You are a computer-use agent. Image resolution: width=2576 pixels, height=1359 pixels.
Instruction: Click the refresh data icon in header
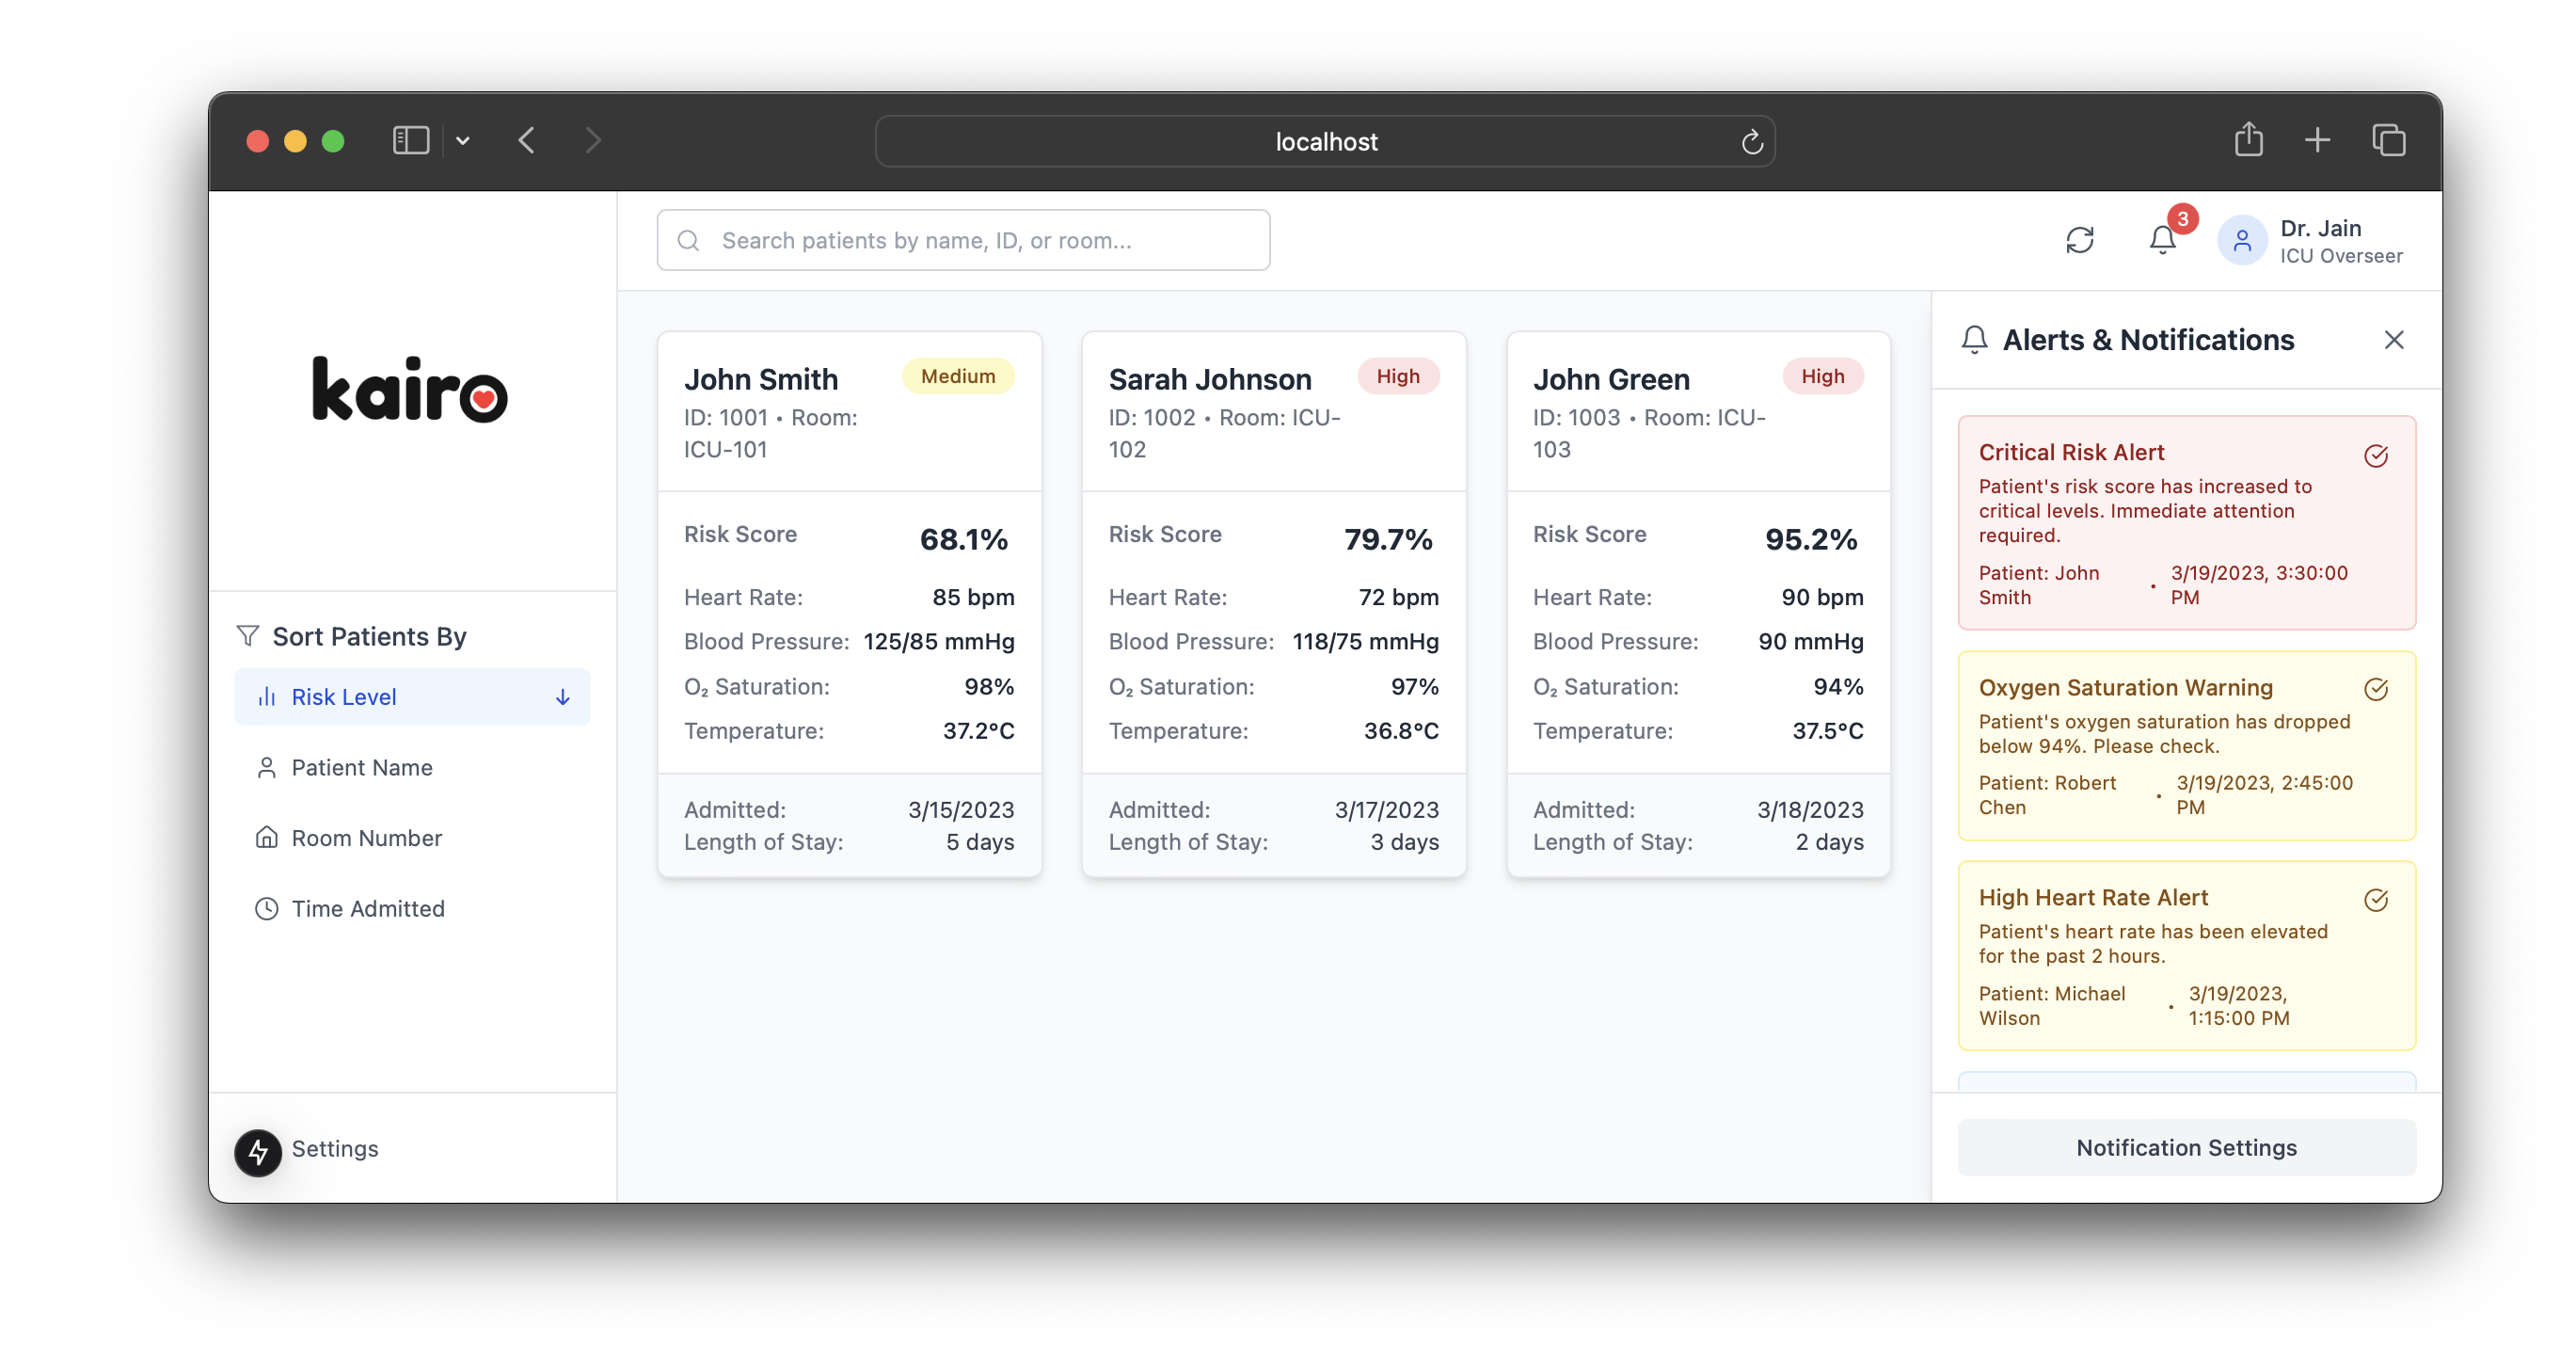coord(2079,240)
